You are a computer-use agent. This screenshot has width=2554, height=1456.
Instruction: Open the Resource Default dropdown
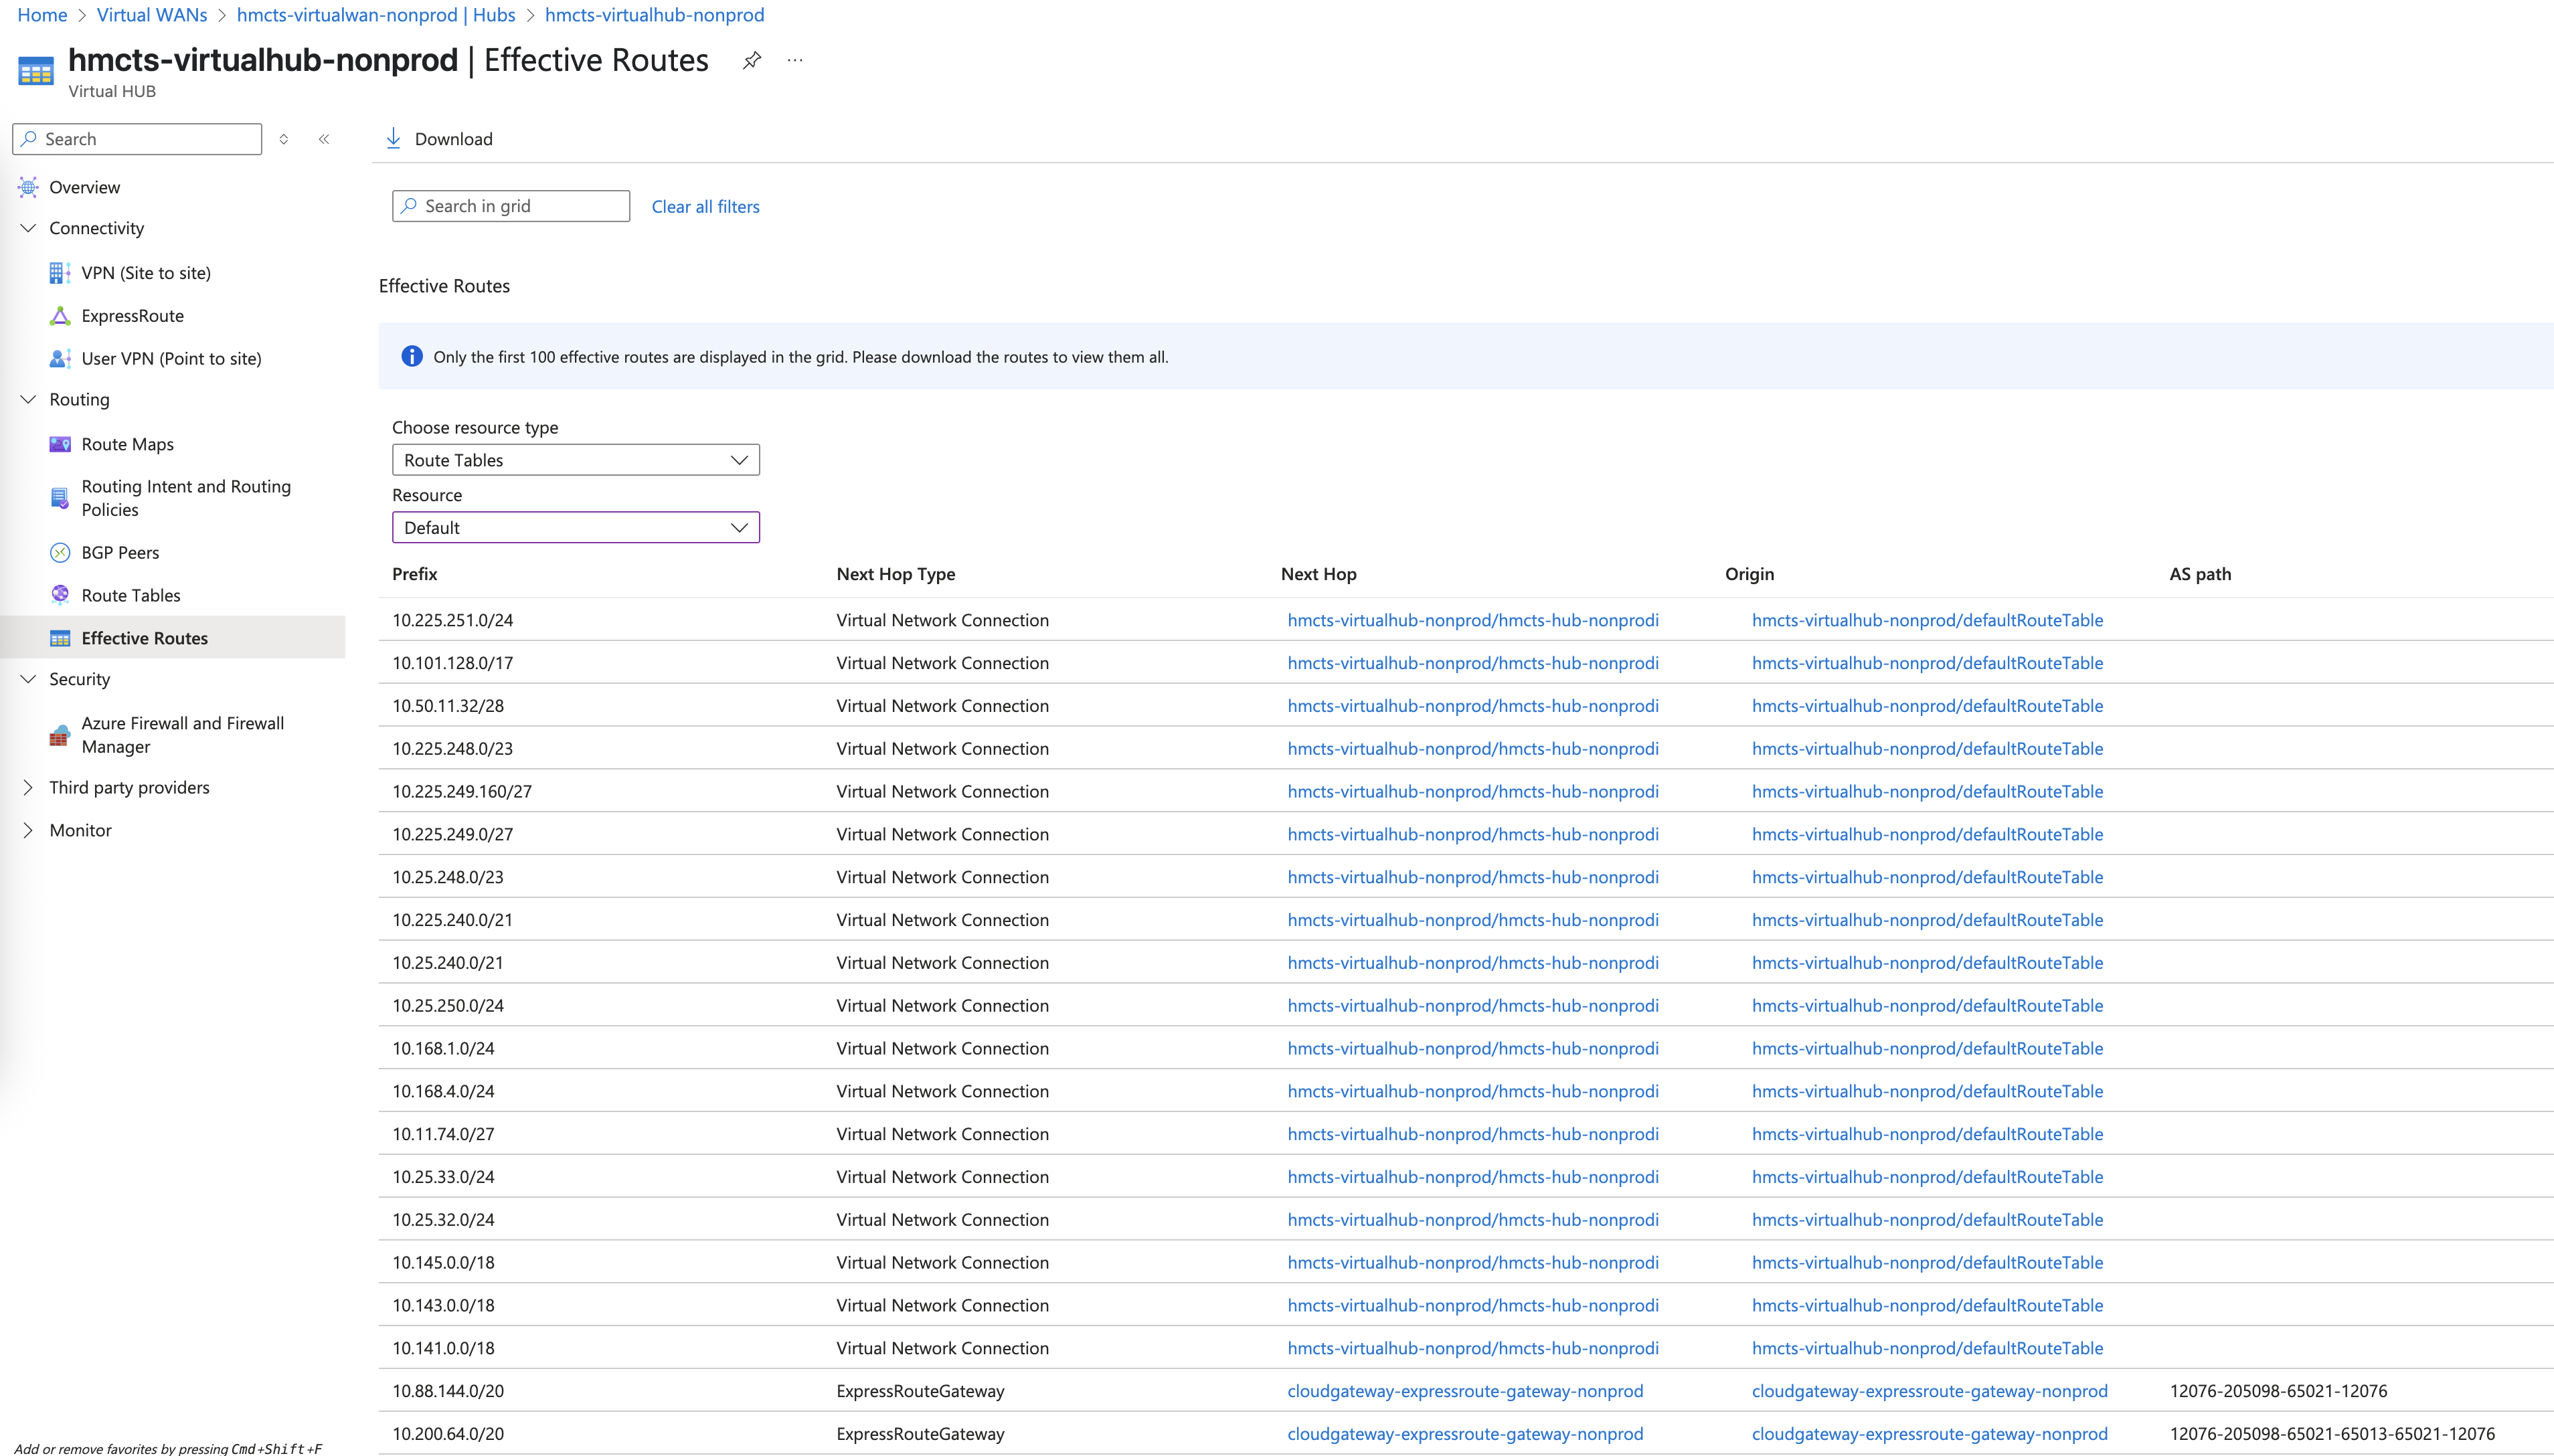click(x=575, y=527)
